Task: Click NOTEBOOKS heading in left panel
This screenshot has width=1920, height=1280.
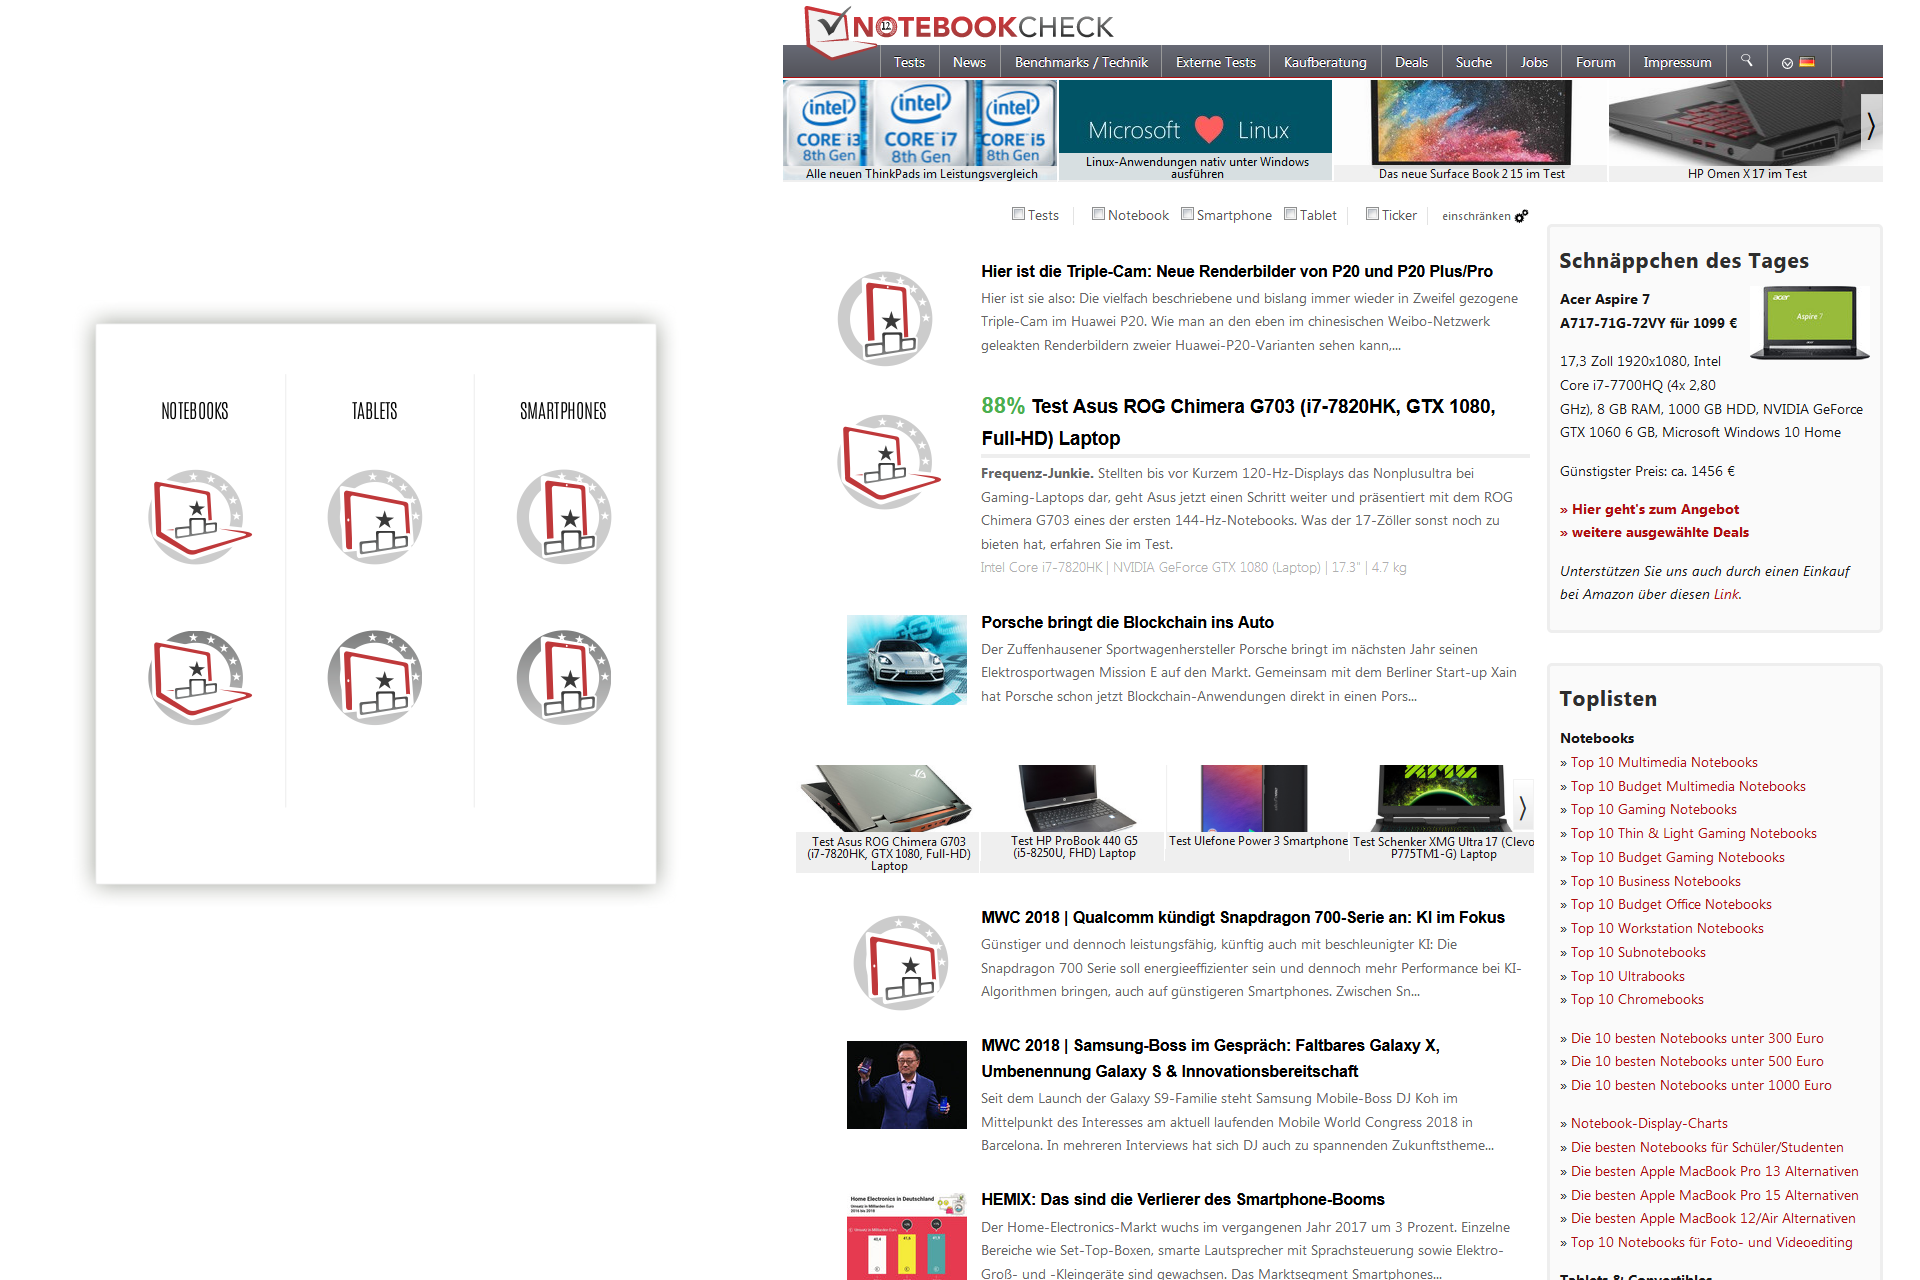Action: 195,411
